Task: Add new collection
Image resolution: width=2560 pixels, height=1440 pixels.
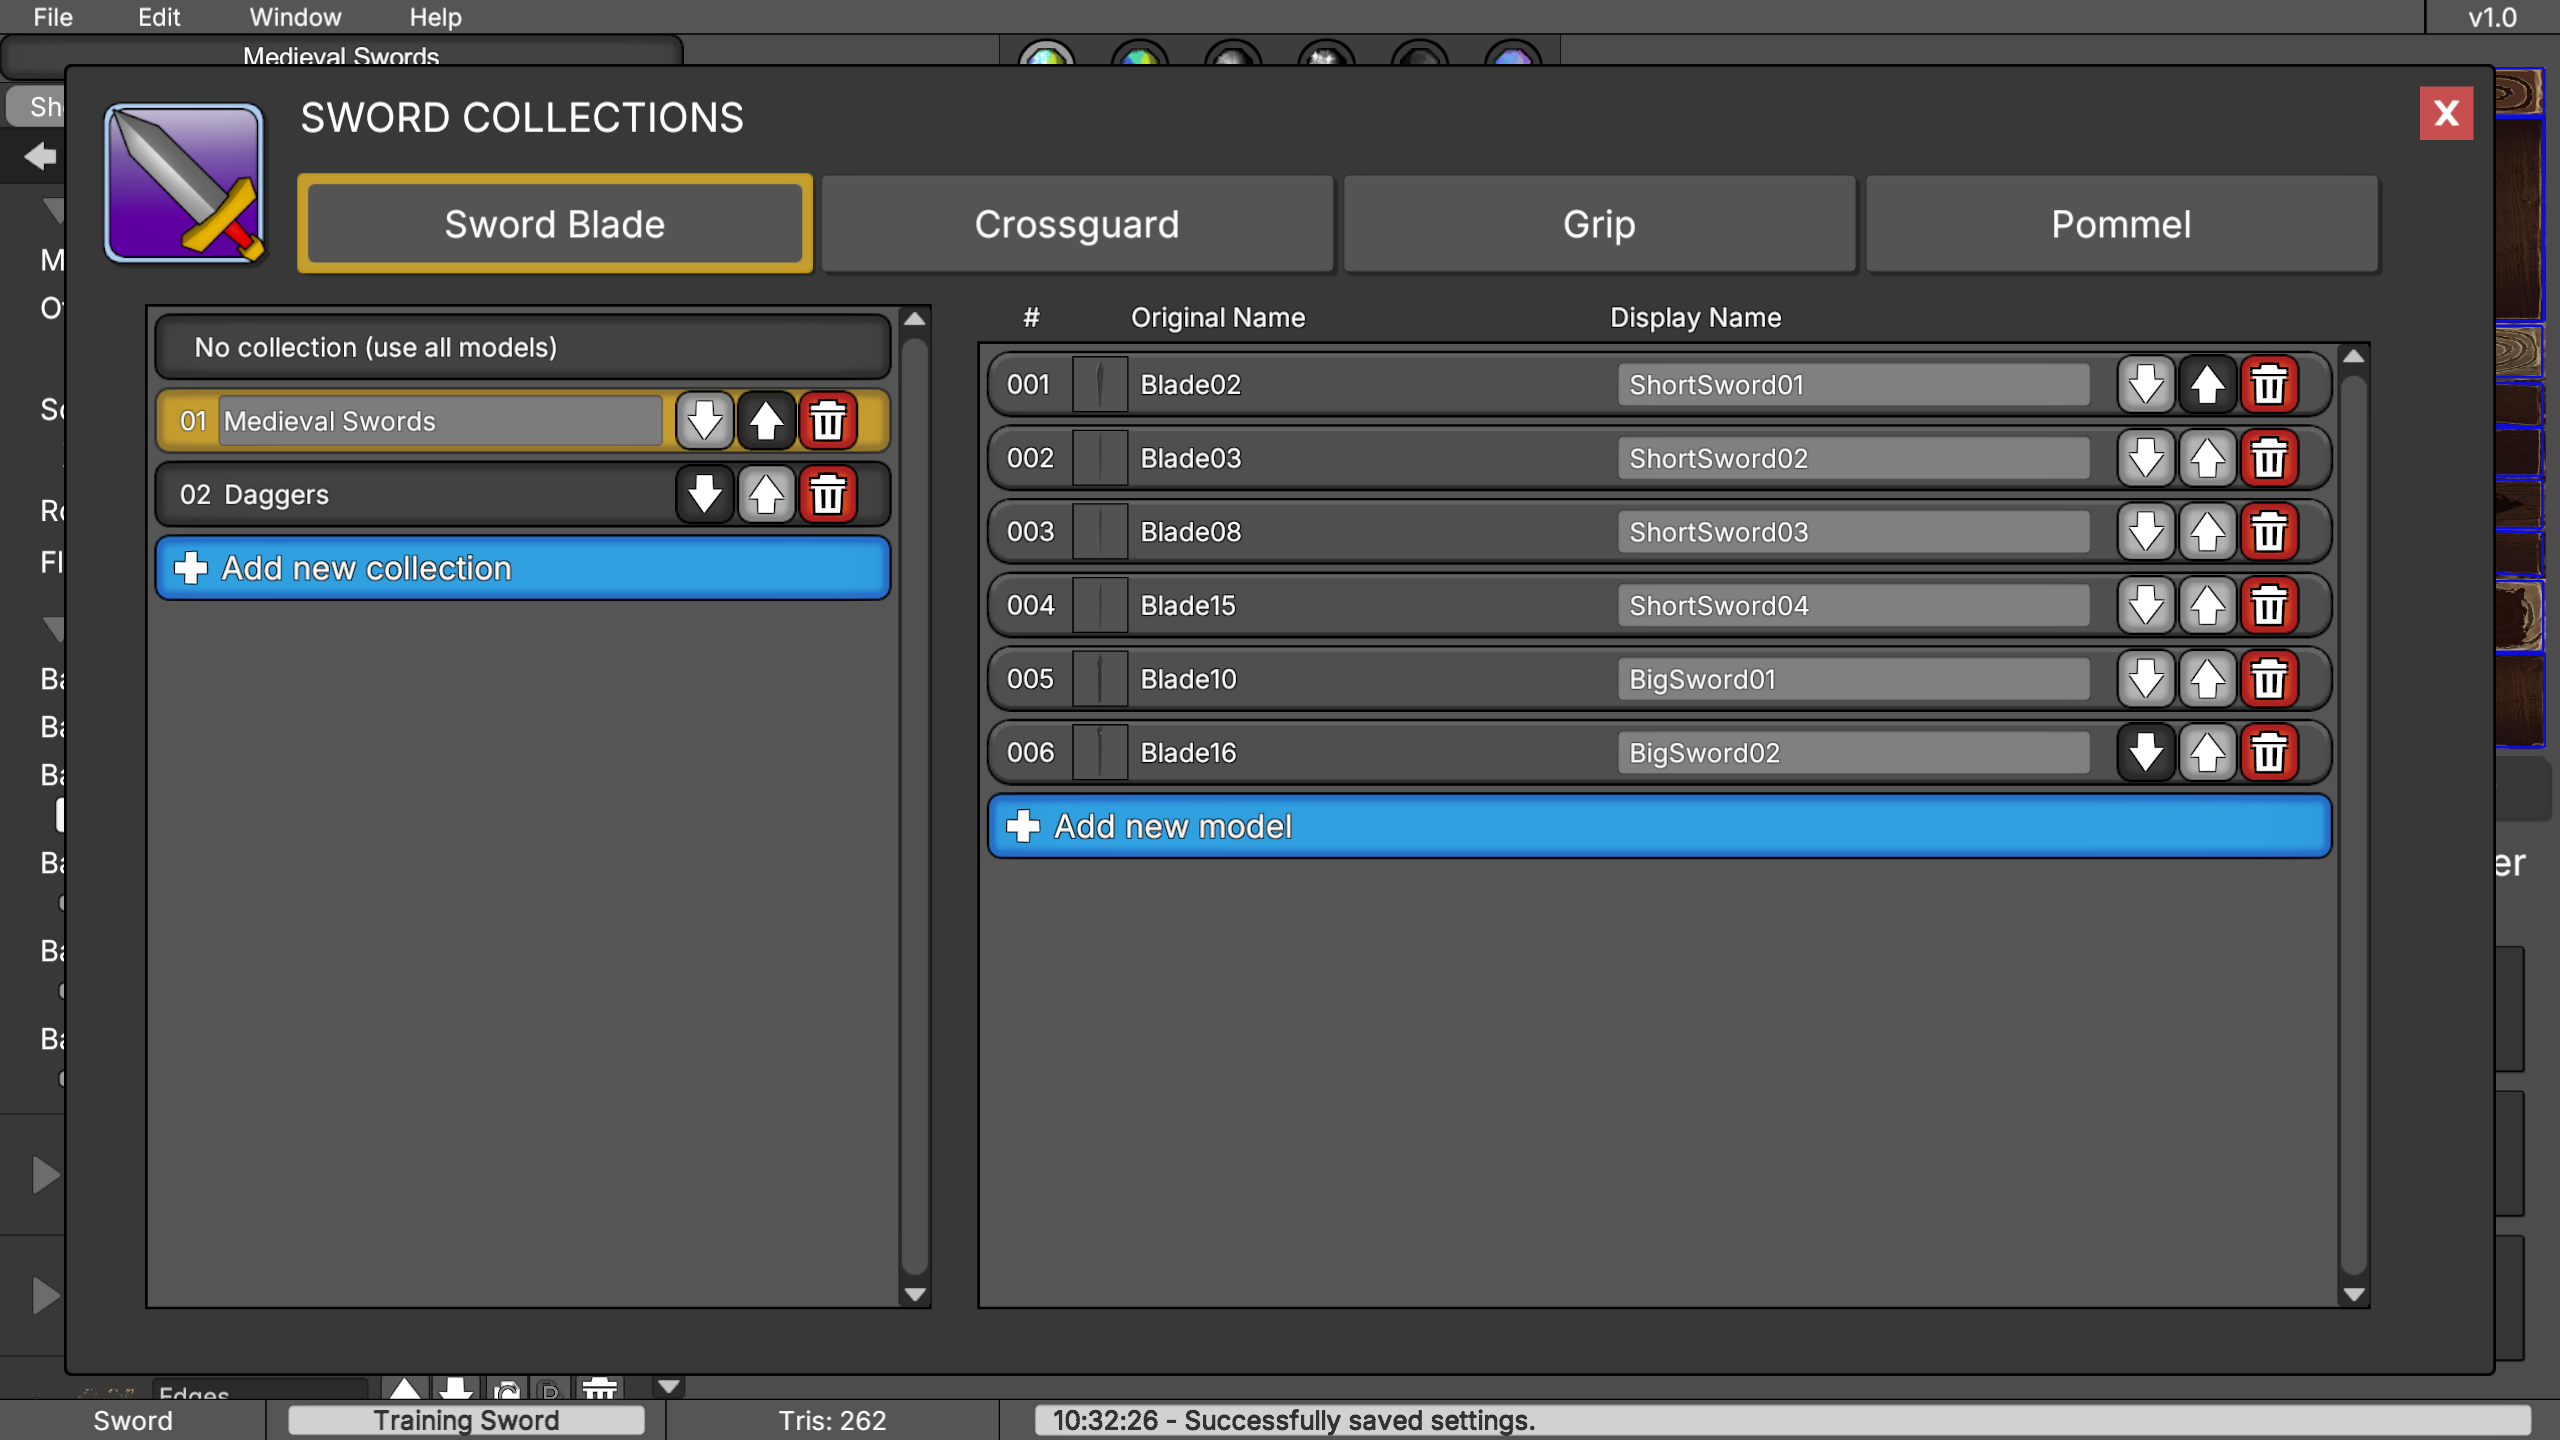Action: 522,568
